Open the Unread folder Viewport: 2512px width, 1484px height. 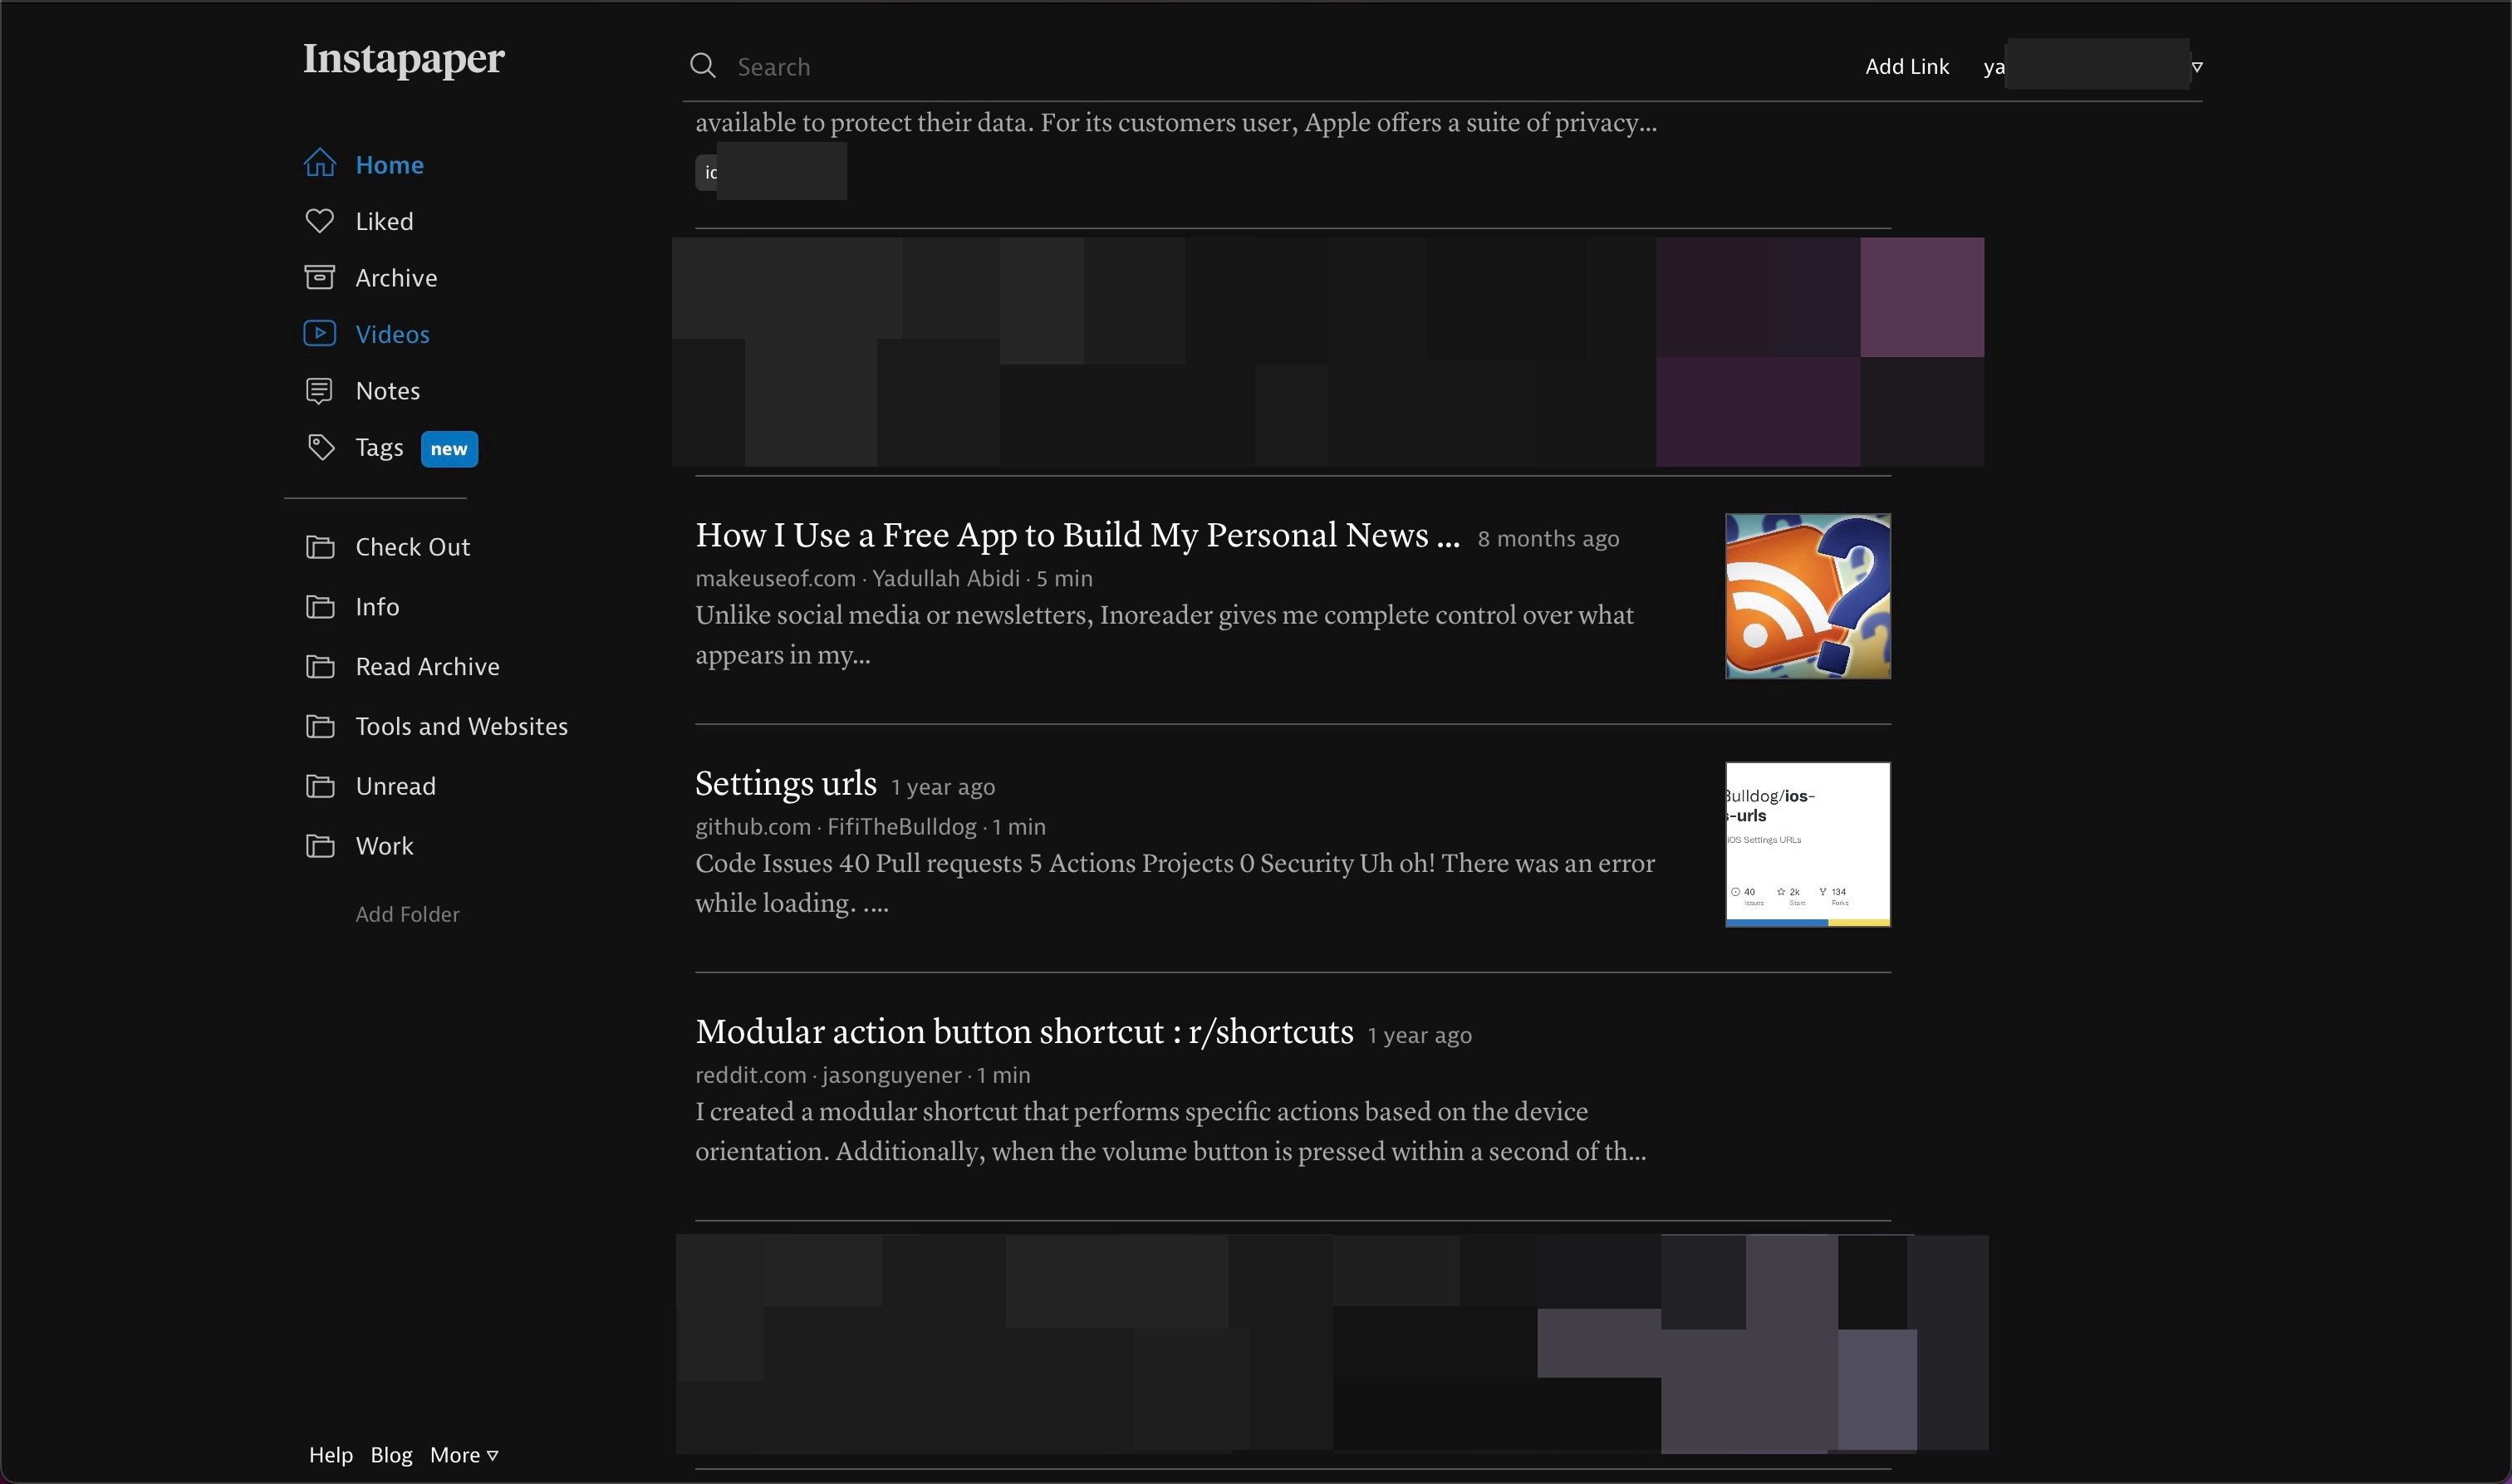395,786
